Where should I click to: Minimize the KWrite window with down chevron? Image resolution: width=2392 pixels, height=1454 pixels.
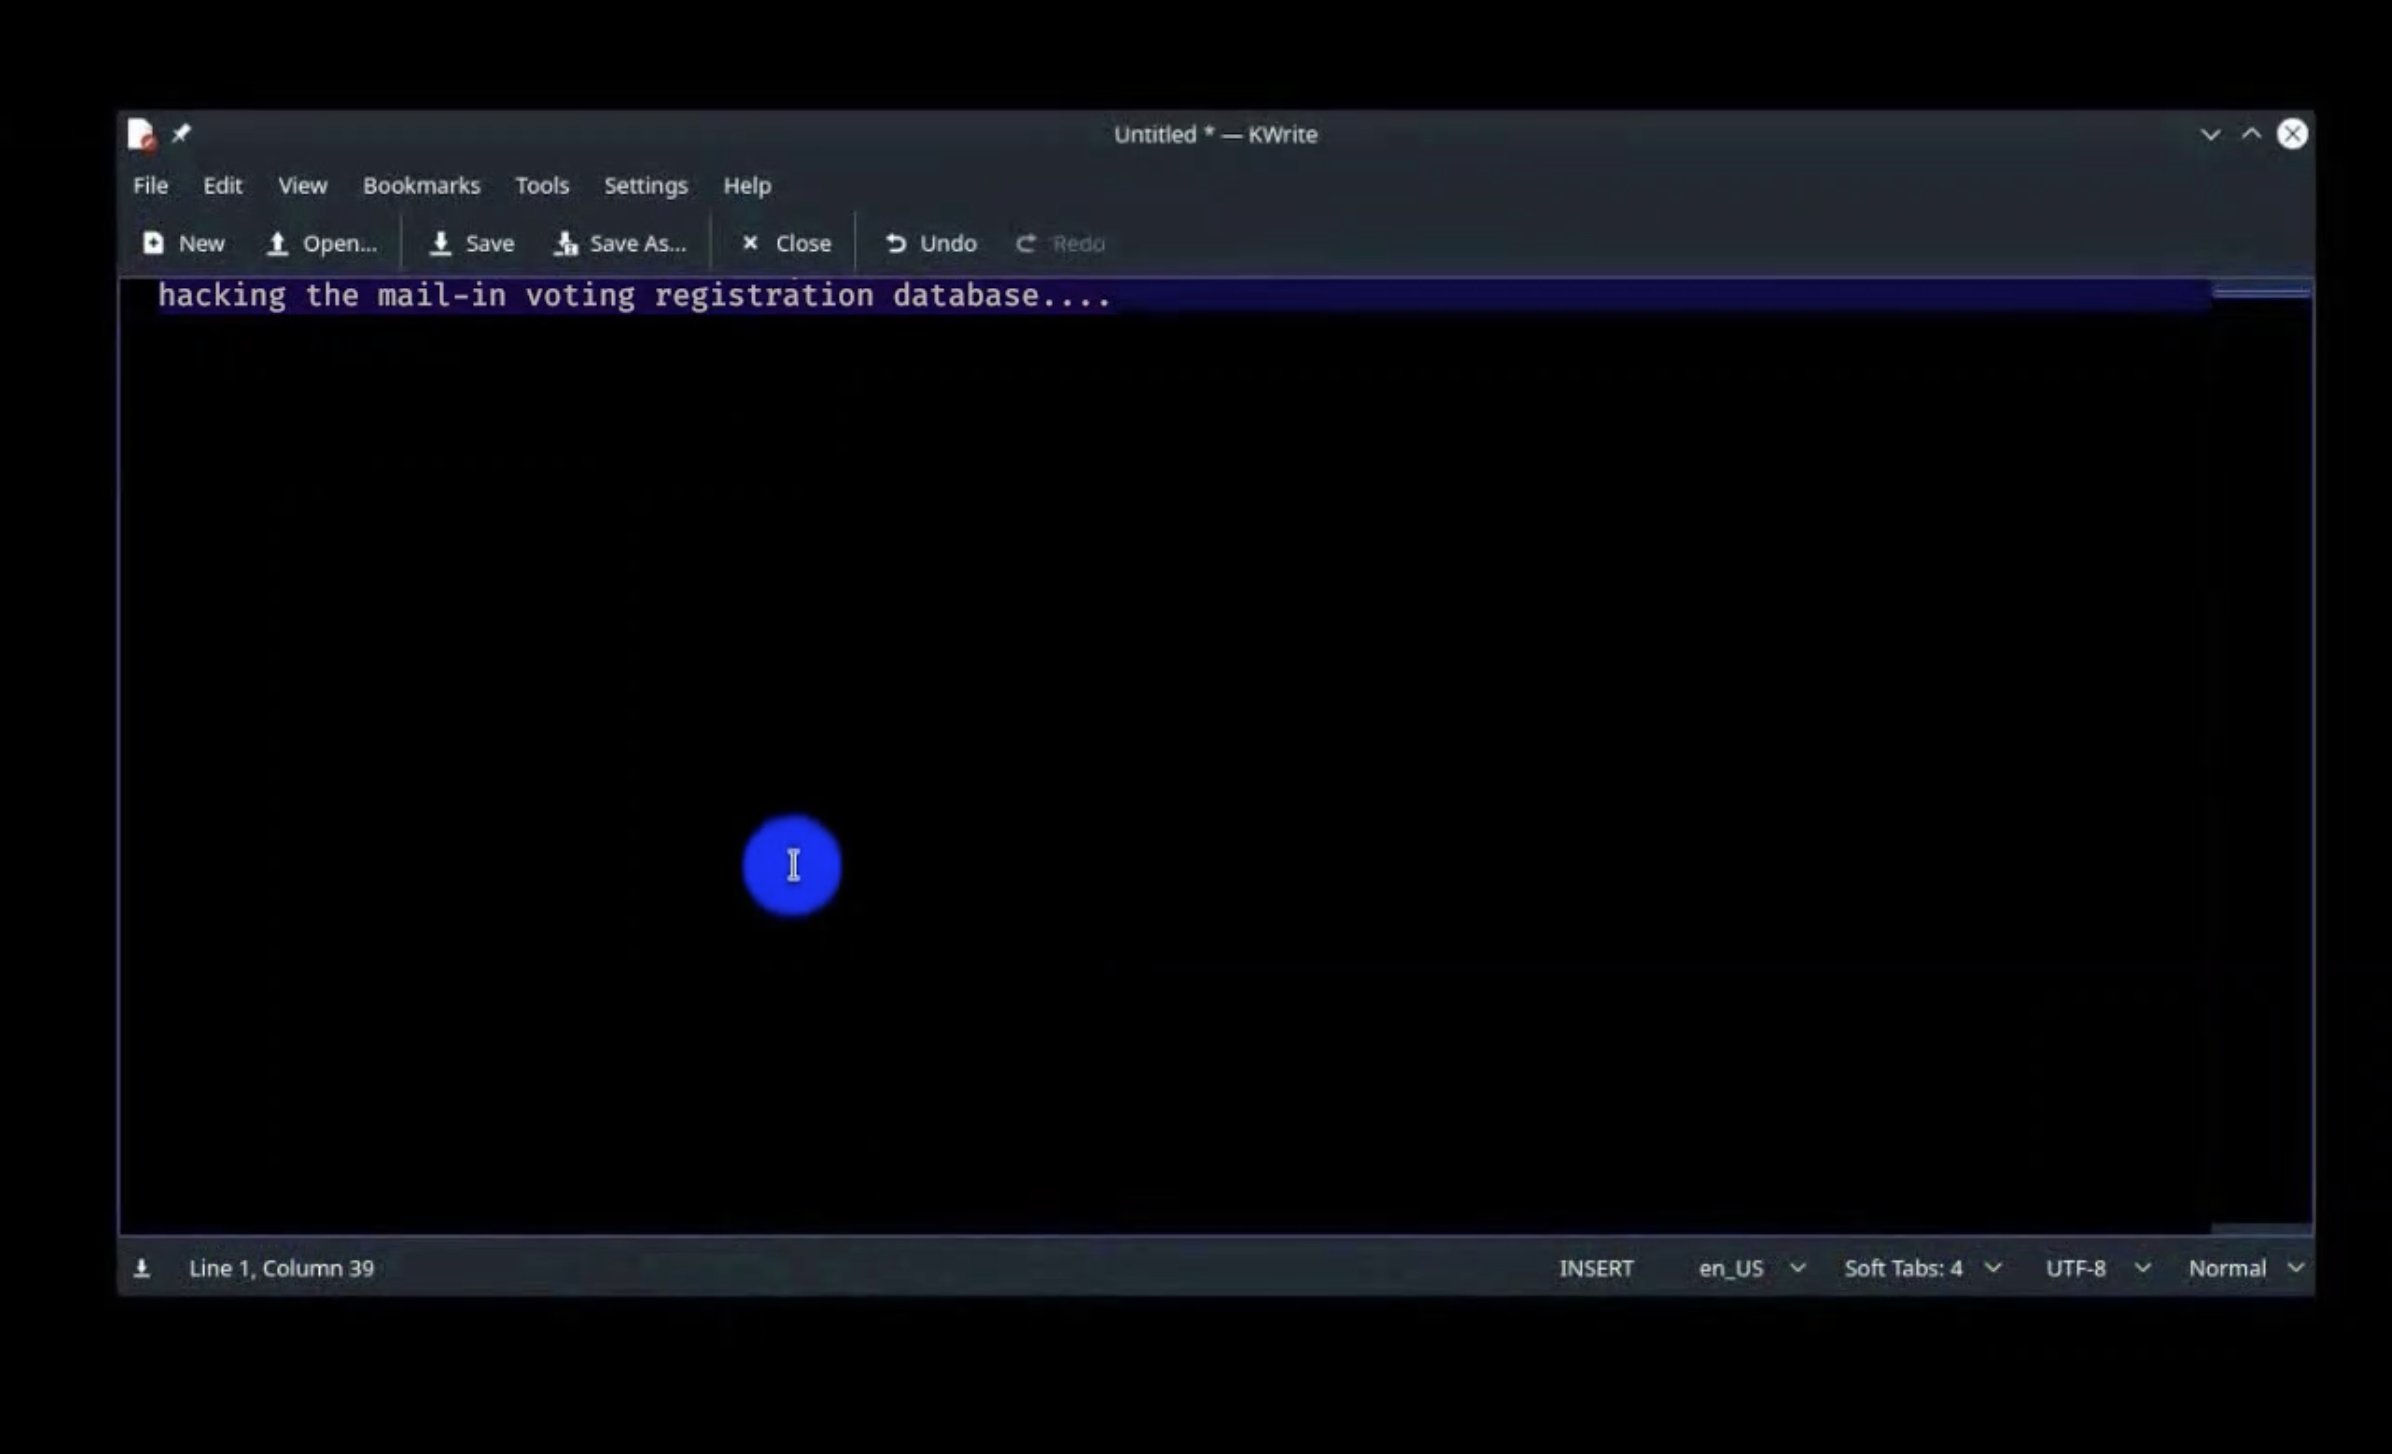point(2210,134)
